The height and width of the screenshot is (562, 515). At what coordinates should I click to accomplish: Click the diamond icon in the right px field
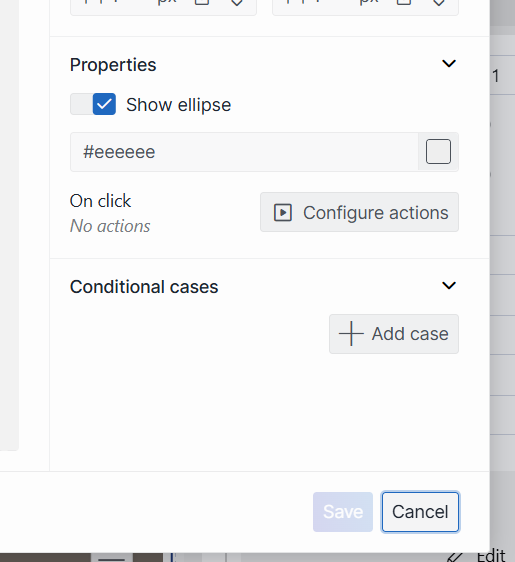(439, 3)
